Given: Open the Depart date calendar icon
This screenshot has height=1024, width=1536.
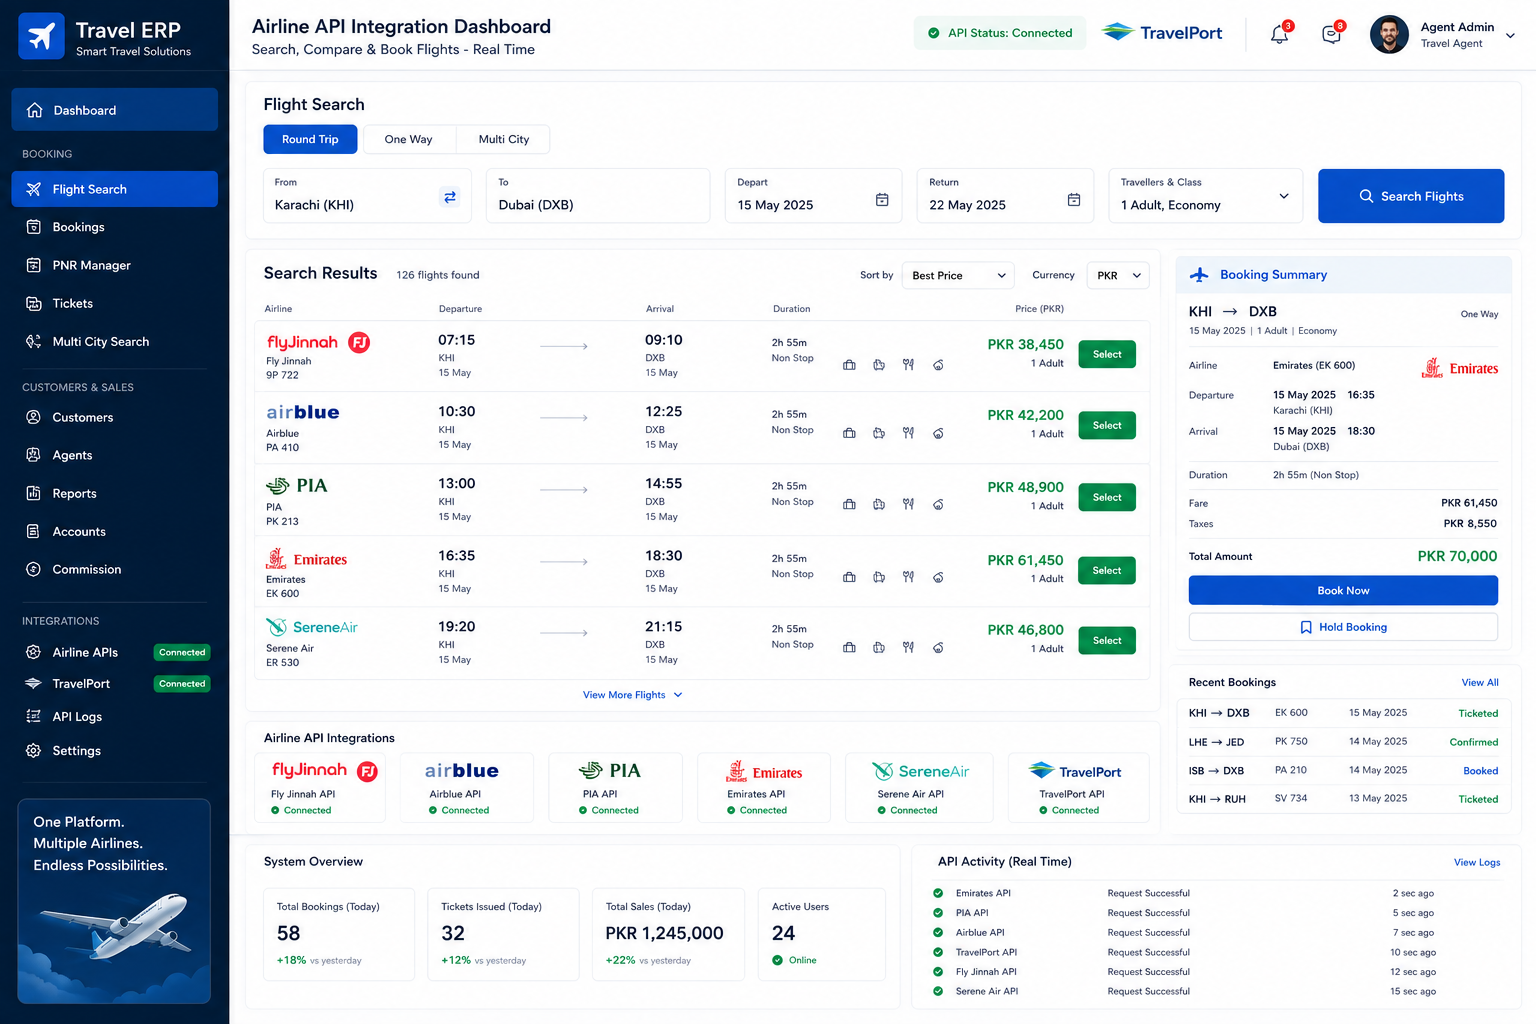Looking at the screenshot, I should pos(882,200).
